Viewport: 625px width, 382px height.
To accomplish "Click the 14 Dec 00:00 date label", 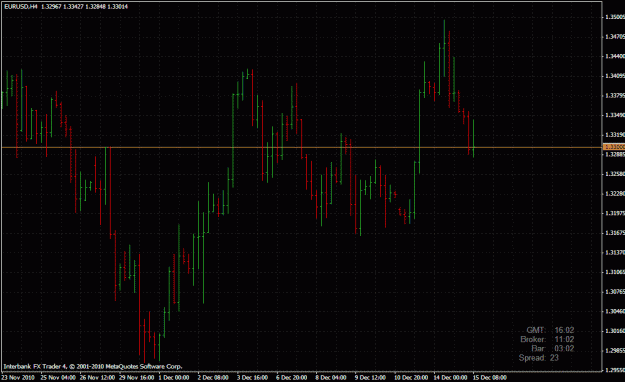I will 450,377.
